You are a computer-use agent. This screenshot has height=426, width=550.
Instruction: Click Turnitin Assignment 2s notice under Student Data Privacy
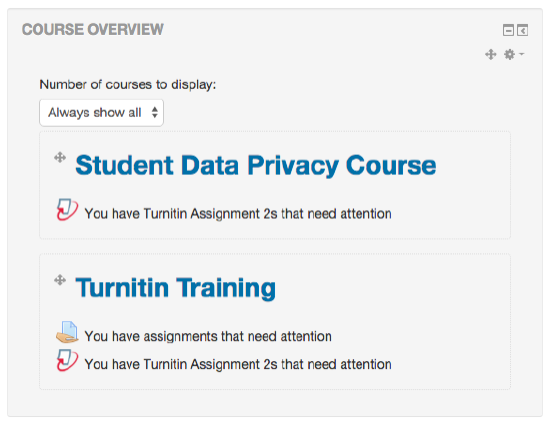click(x=238, y=213)
